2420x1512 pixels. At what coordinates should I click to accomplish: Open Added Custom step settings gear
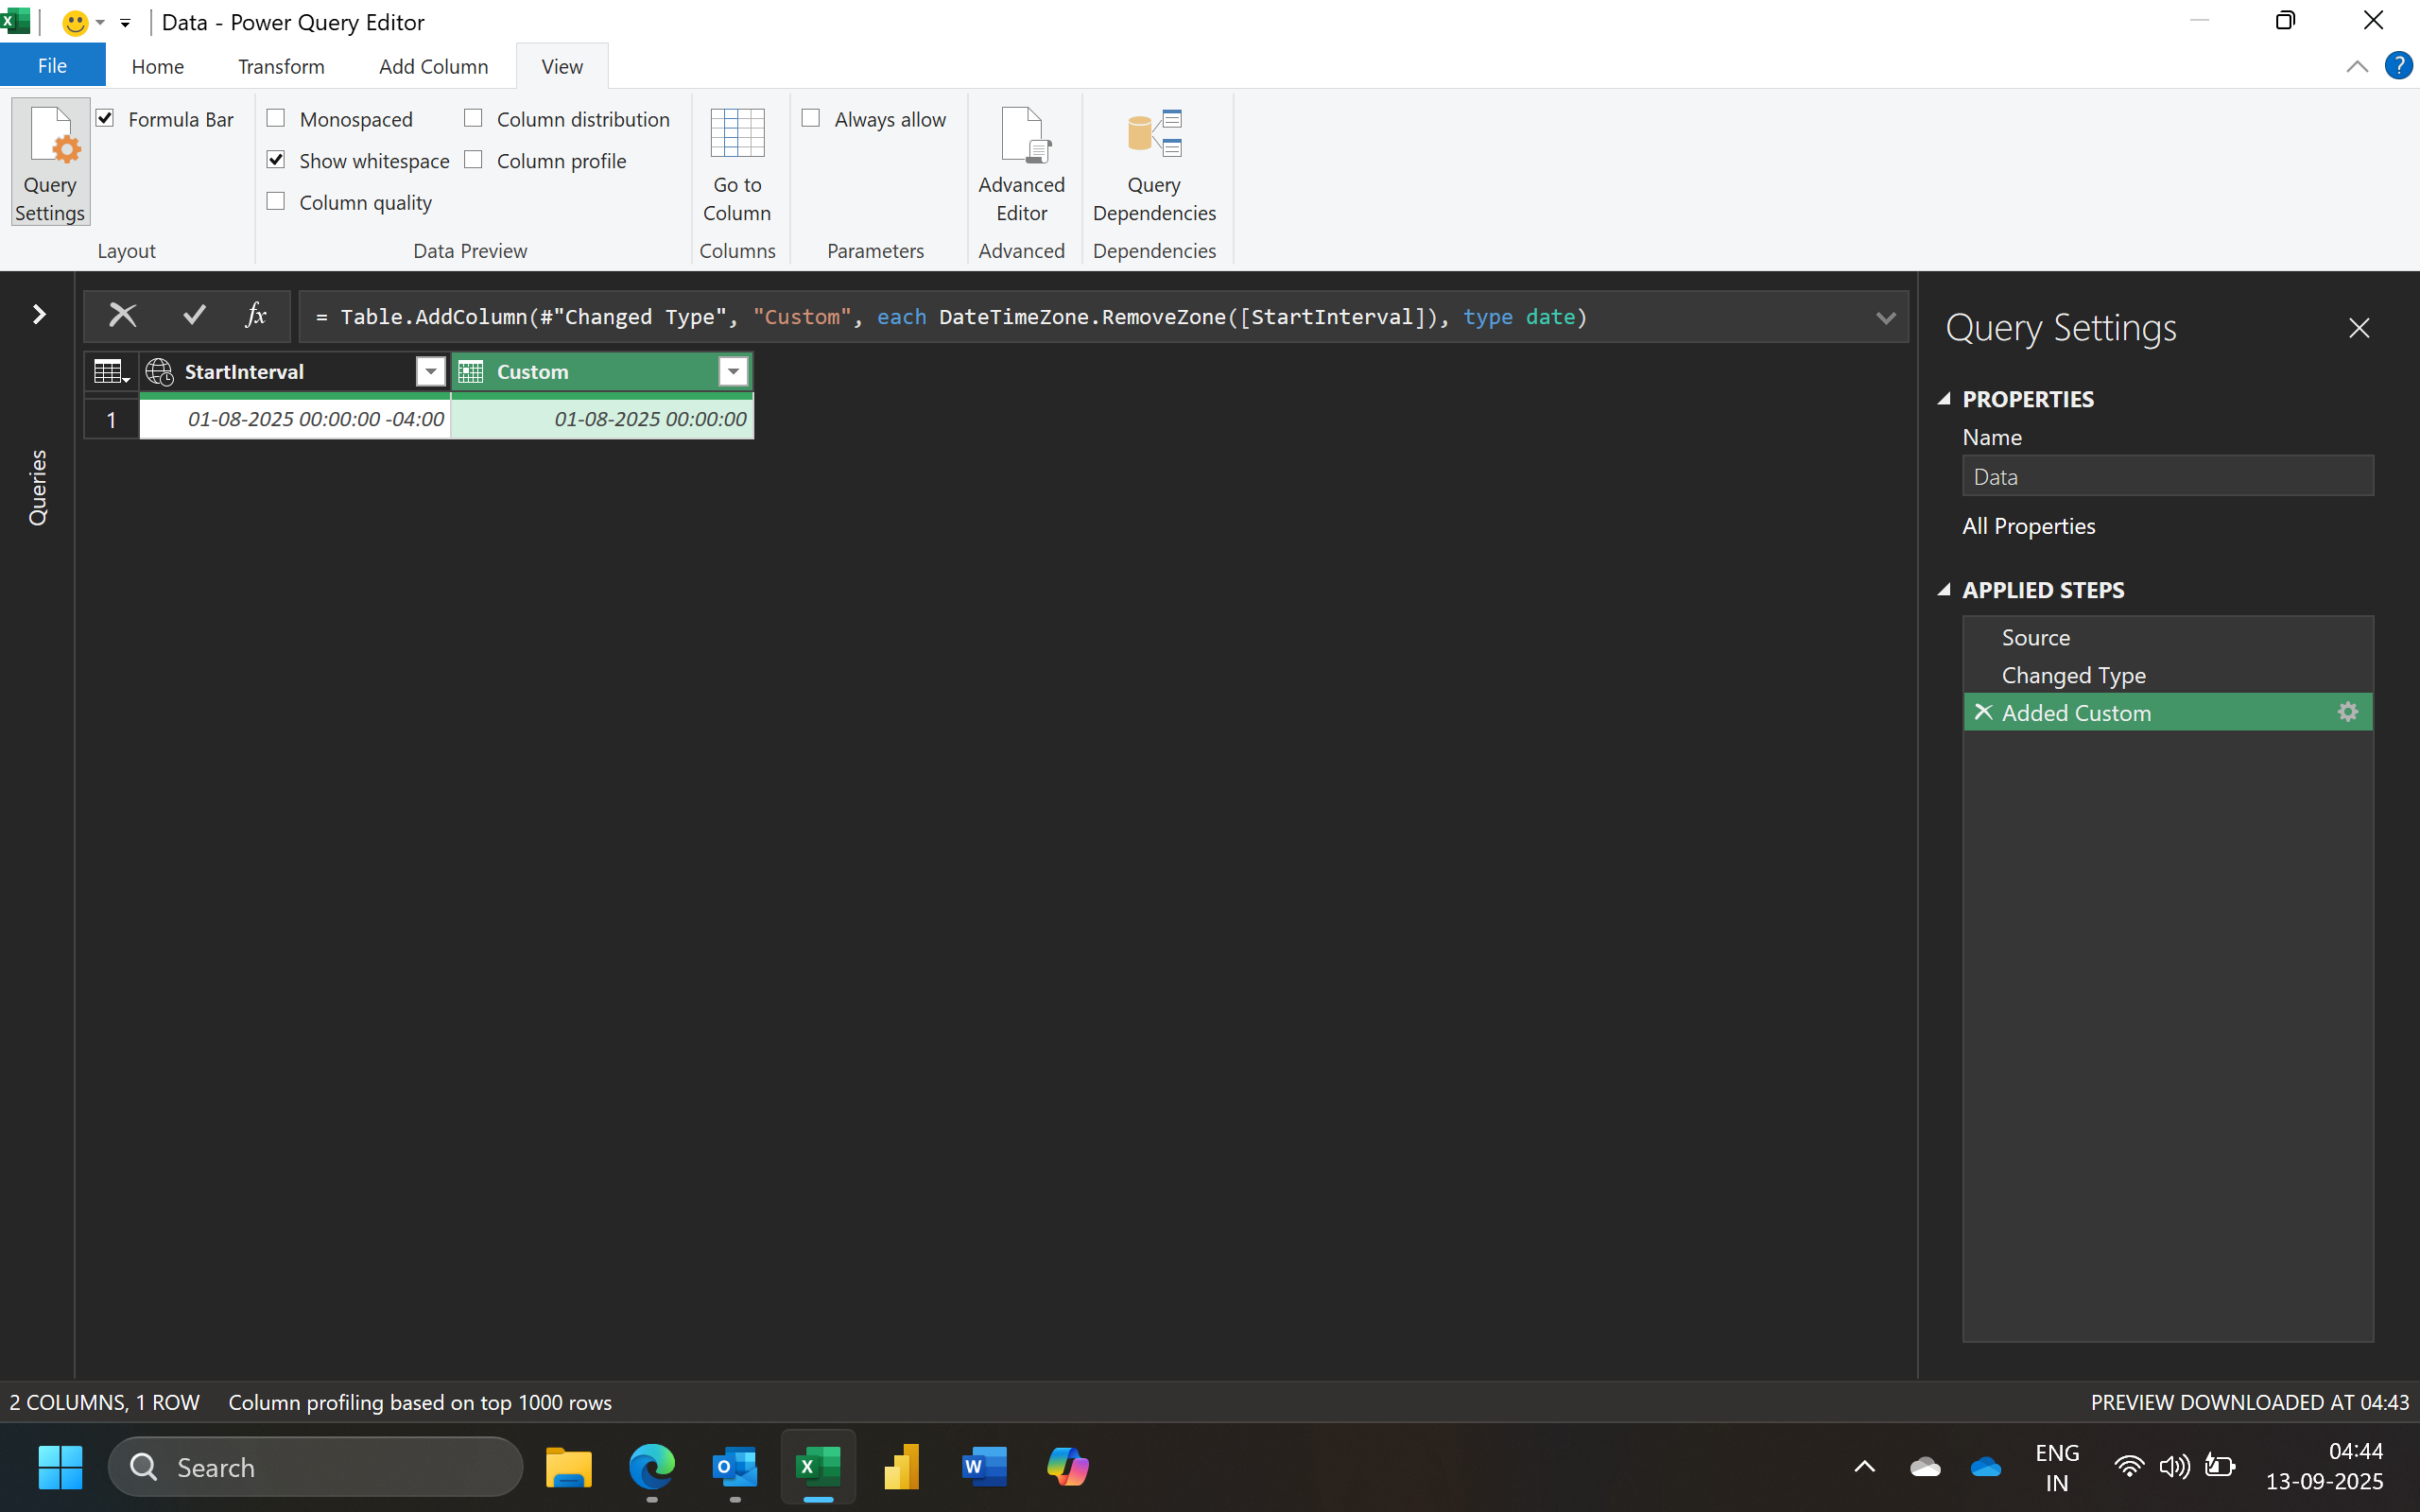tap(2347, 712)
